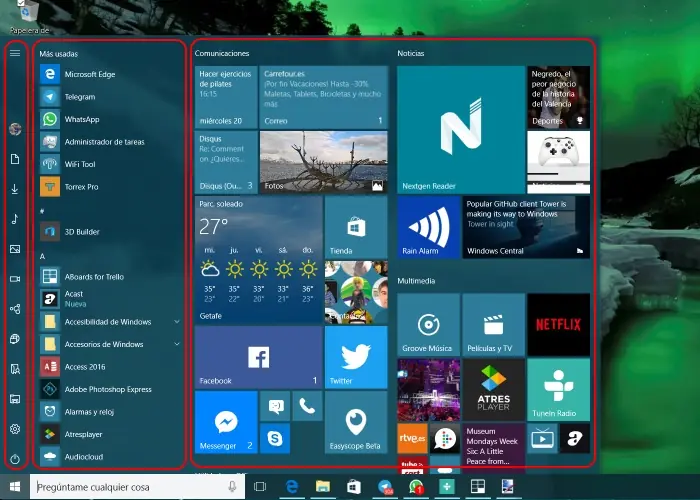The height and width of the screenshot is (500, 700).
Task: Open the Tienda store tile
Action: (356, 227)
